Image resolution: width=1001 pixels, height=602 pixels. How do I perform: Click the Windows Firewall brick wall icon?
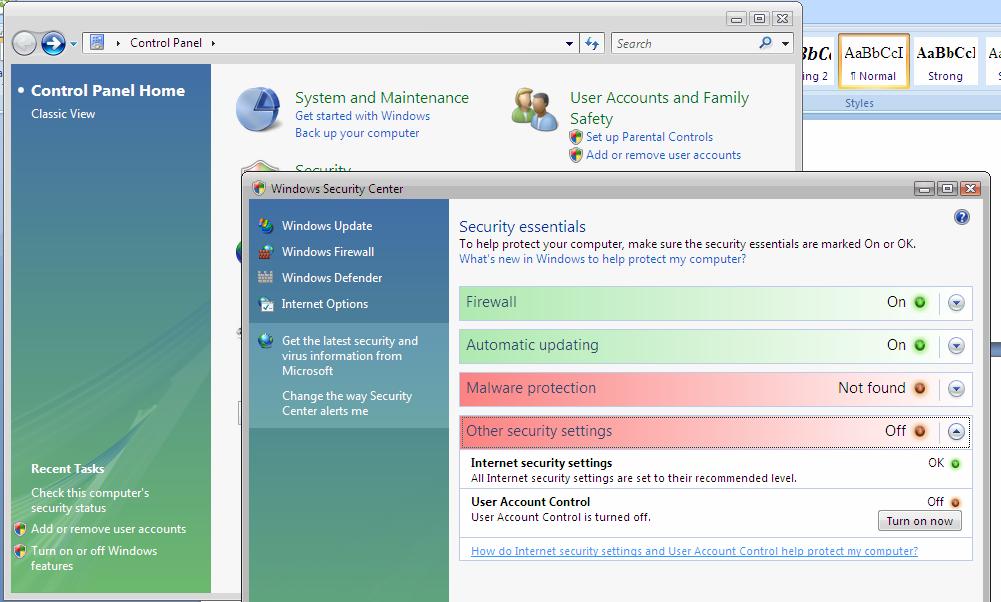pyautogui.click(x=266, y=252)
